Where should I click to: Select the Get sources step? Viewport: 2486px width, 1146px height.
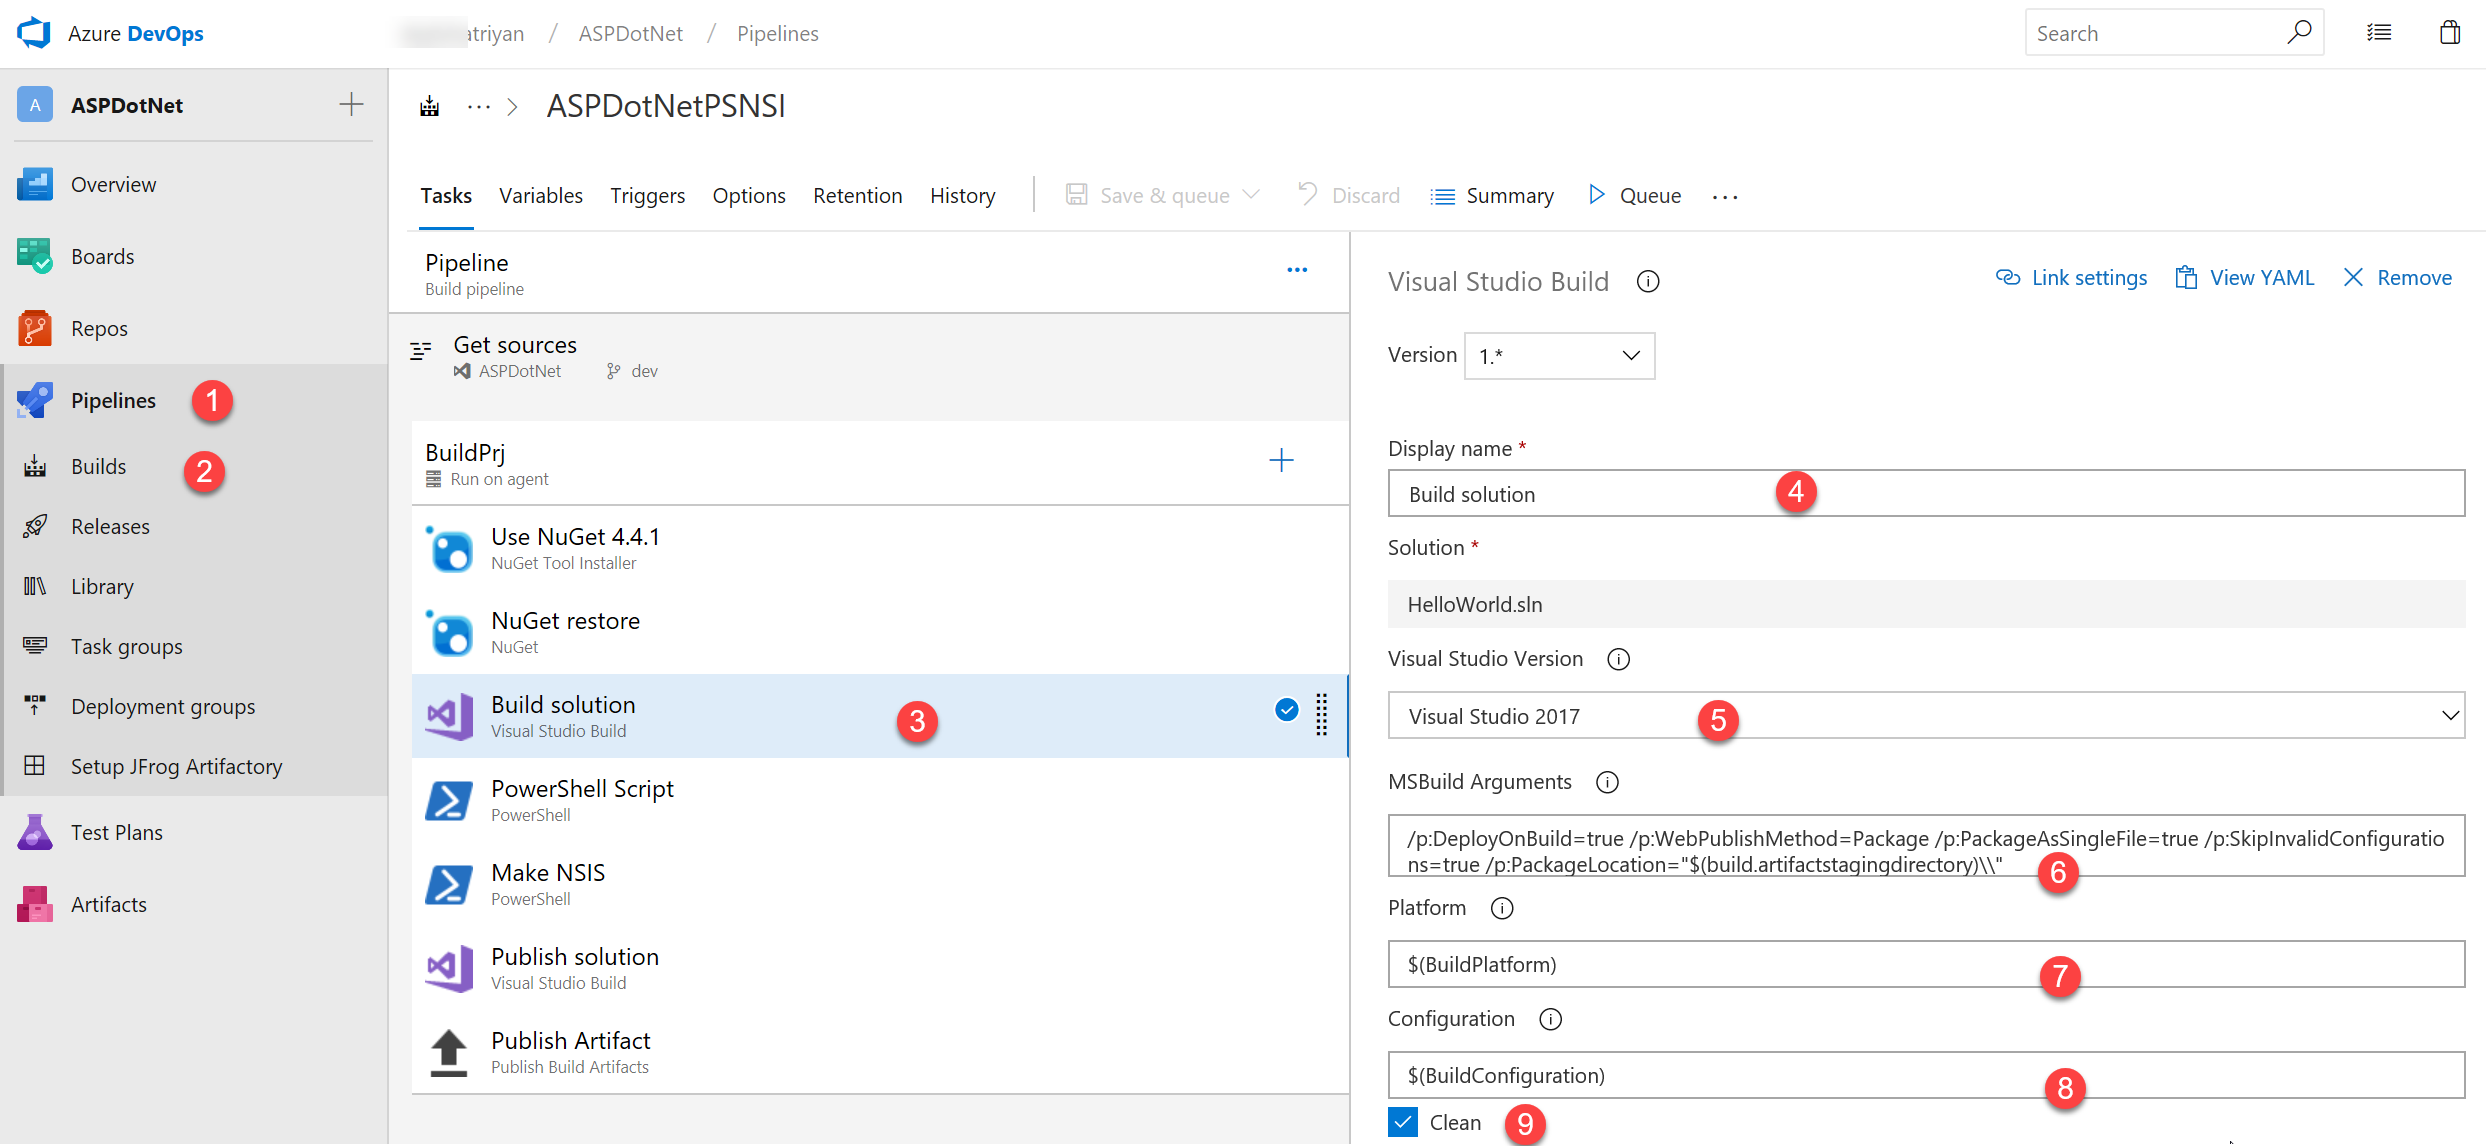[869, 357]
